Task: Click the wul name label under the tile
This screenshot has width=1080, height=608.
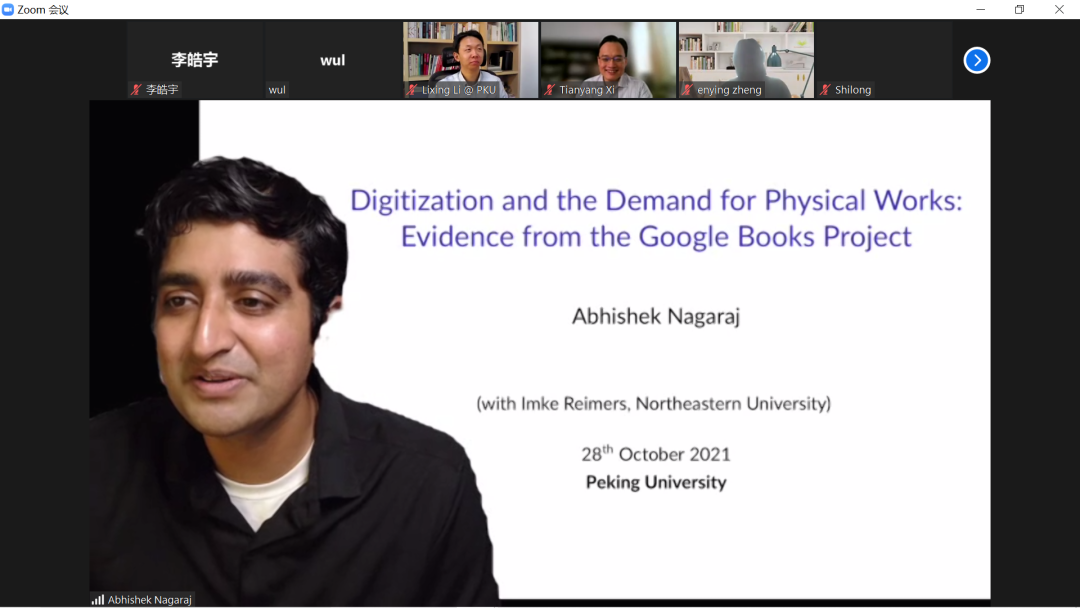Action: [277, 90]
